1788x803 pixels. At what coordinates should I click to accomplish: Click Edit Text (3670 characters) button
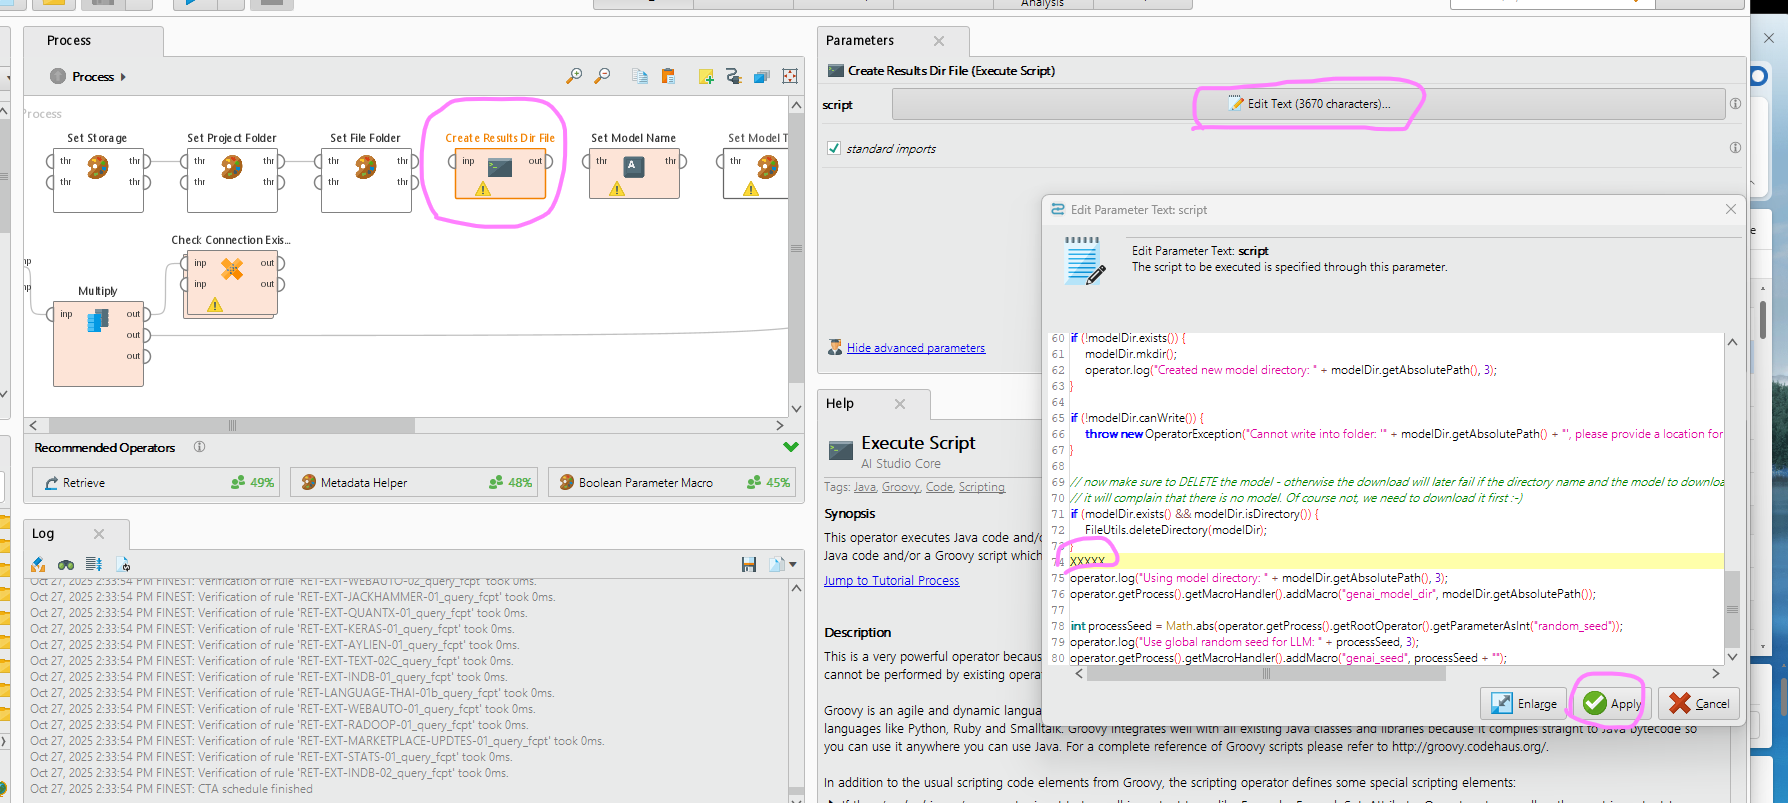click(x=1308, y=104)
